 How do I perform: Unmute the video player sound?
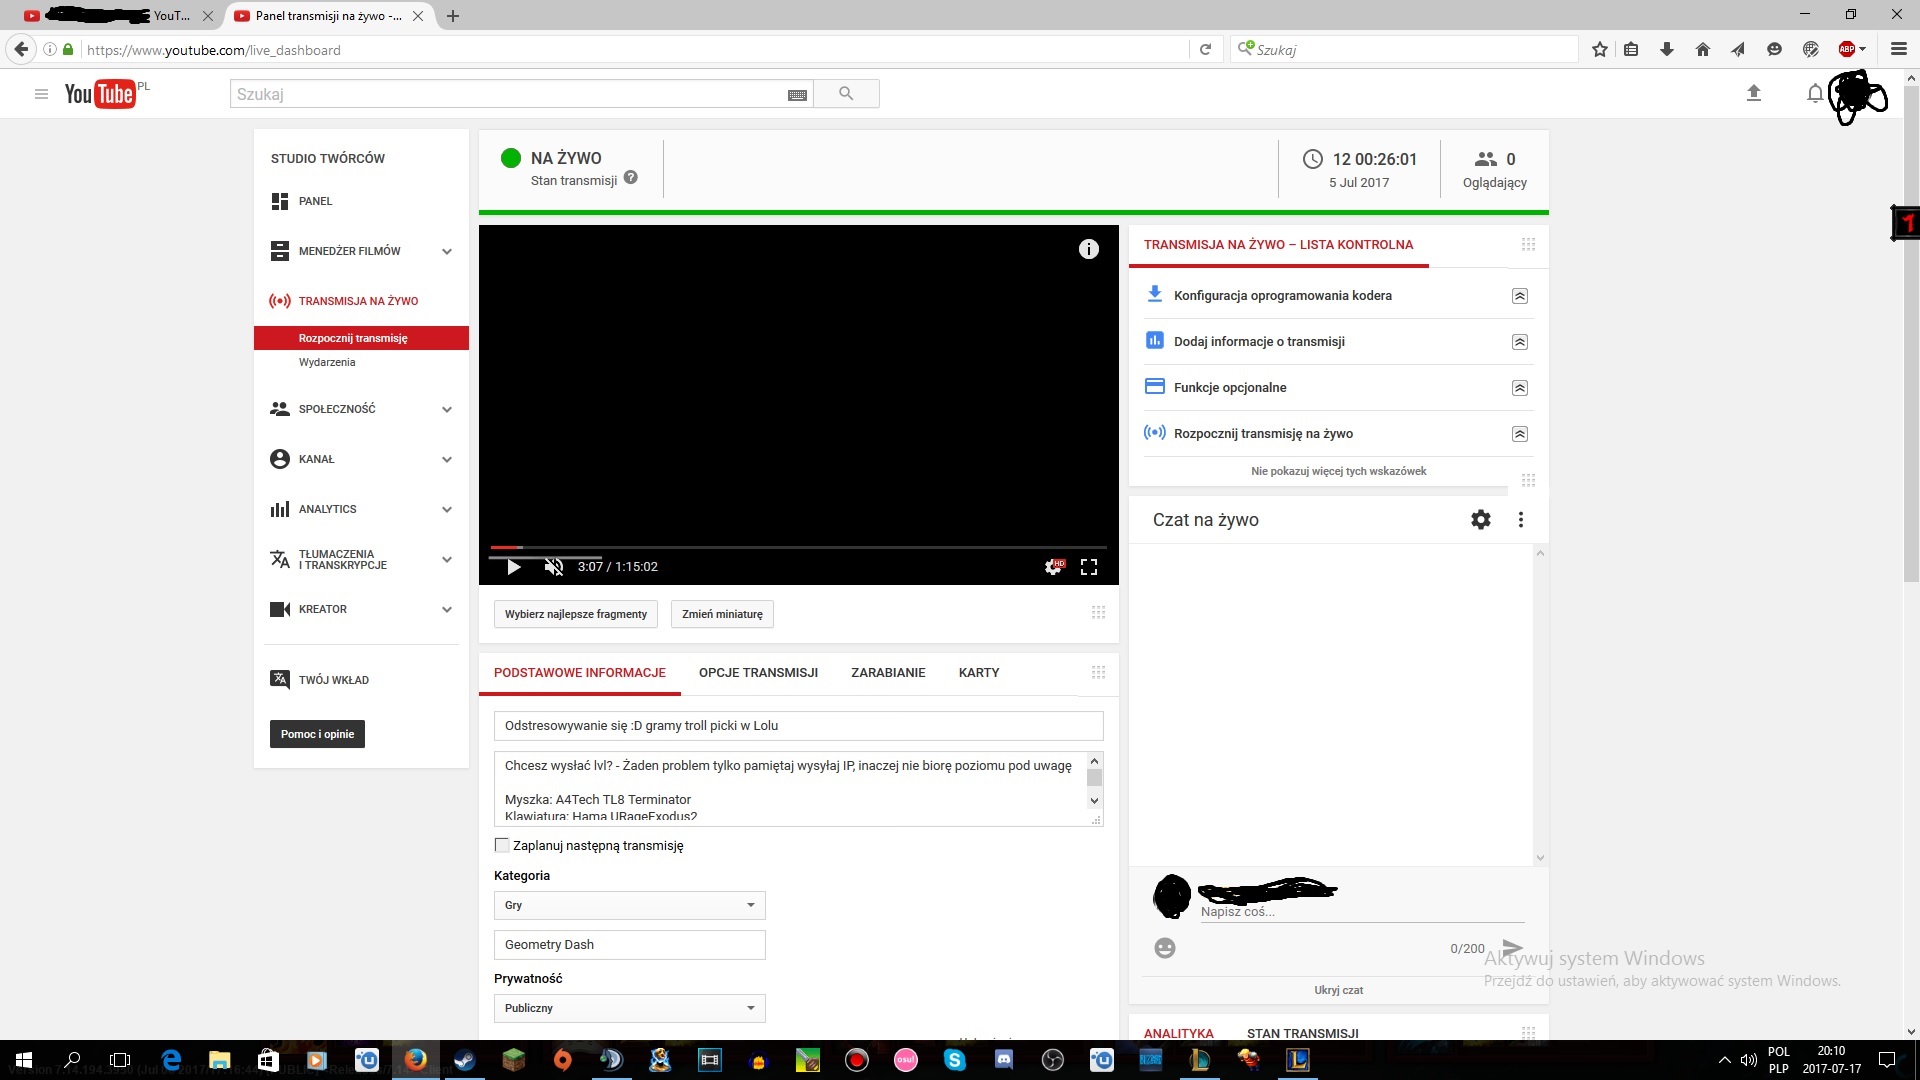(553, 567)
